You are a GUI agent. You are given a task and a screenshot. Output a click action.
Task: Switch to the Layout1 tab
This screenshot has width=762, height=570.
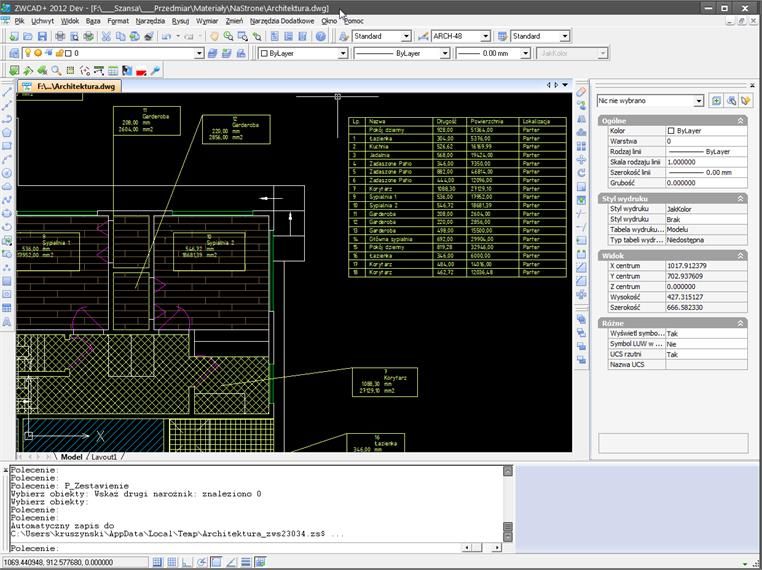(x=105, y=457)
